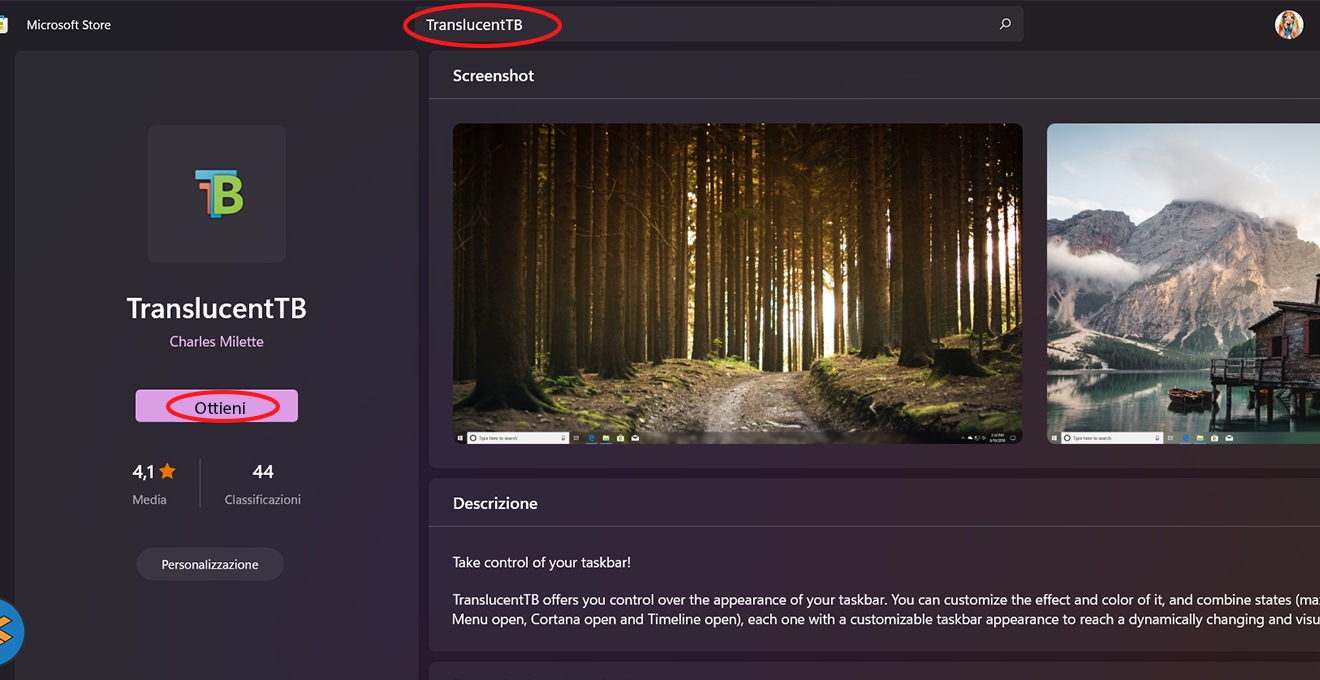This screenshot has height=680, width=1320.
Task: Click the 'Take control of your taskbar!' text
Action: 542,563
